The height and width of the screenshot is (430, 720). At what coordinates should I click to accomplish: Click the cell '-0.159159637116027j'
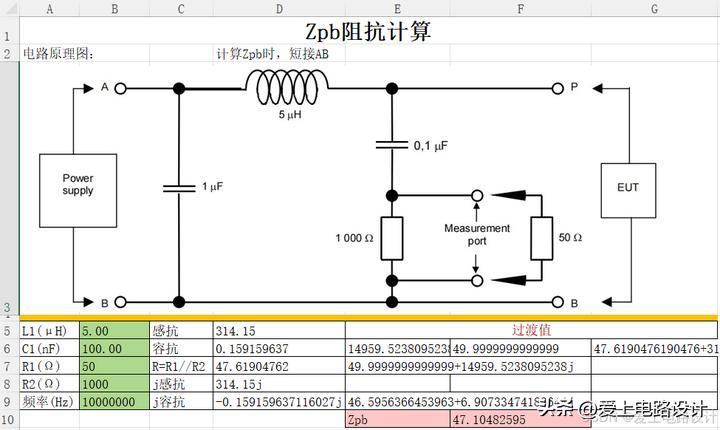pyautogui.click(x=279, y=402)
